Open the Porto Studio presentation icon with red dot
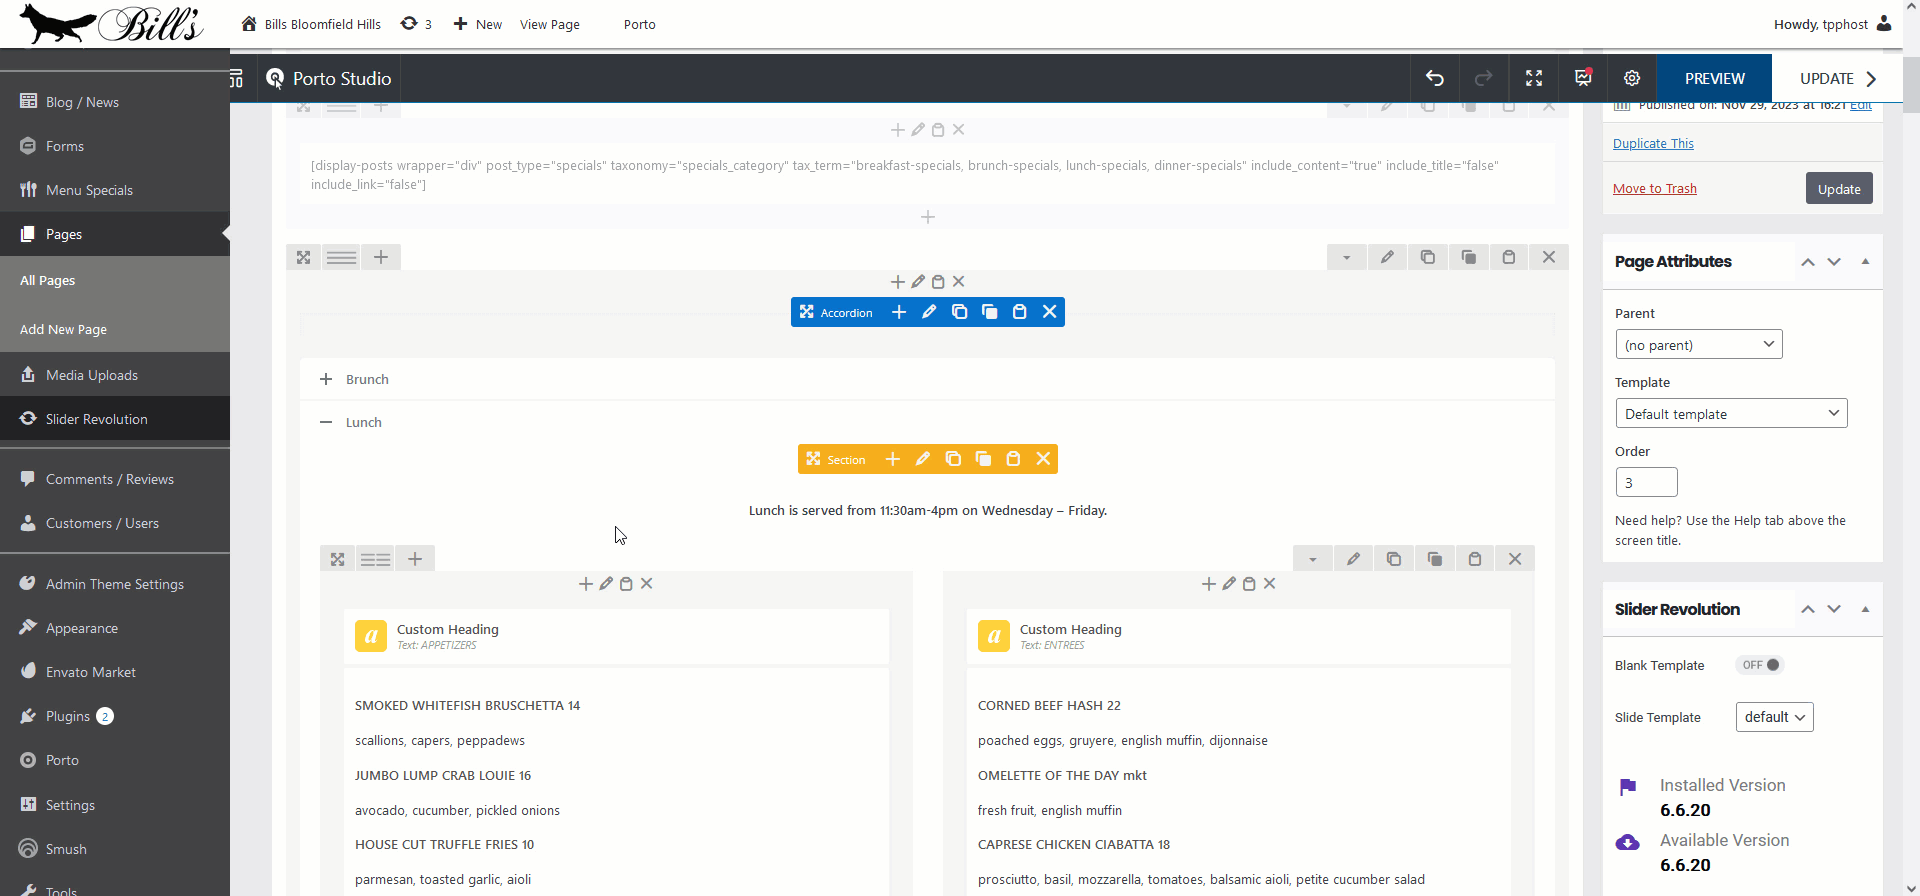 (x=1583, y=78)
